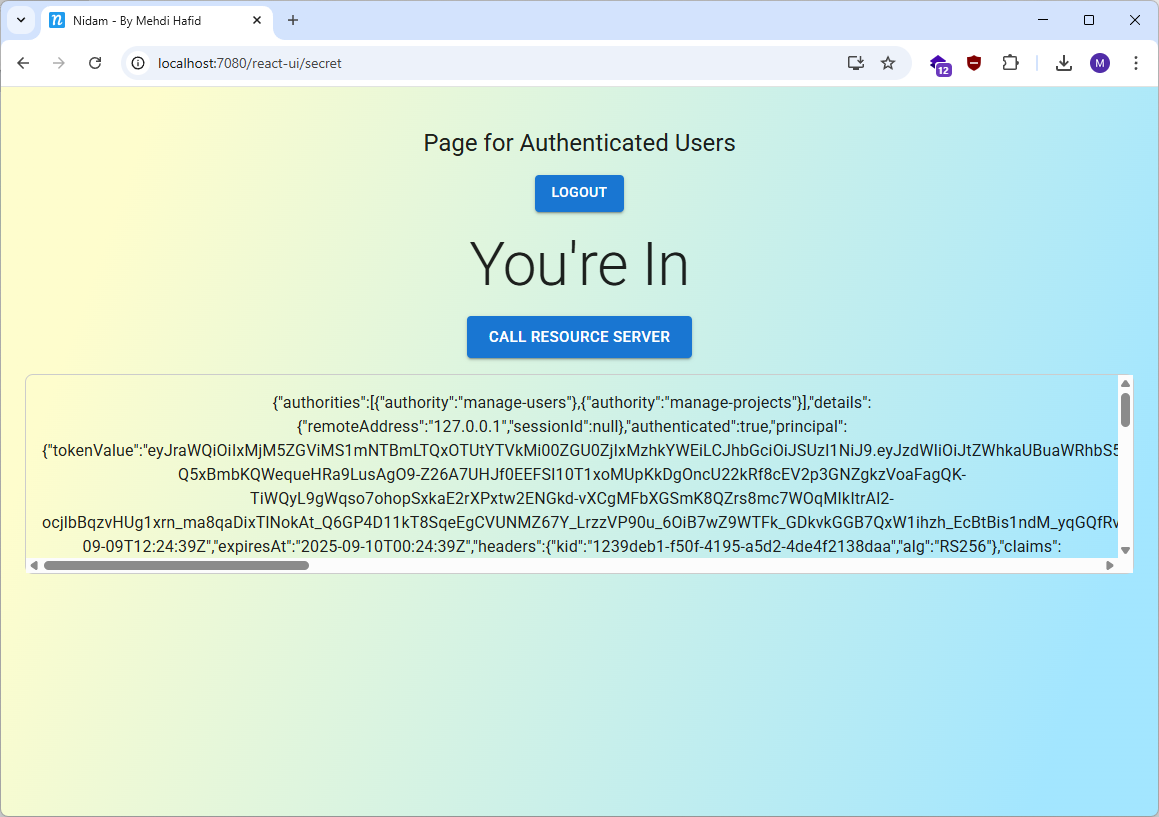Screen dimensions: 1159x817
Task: Click the install app icon in address bar
Action: [855, 63]
